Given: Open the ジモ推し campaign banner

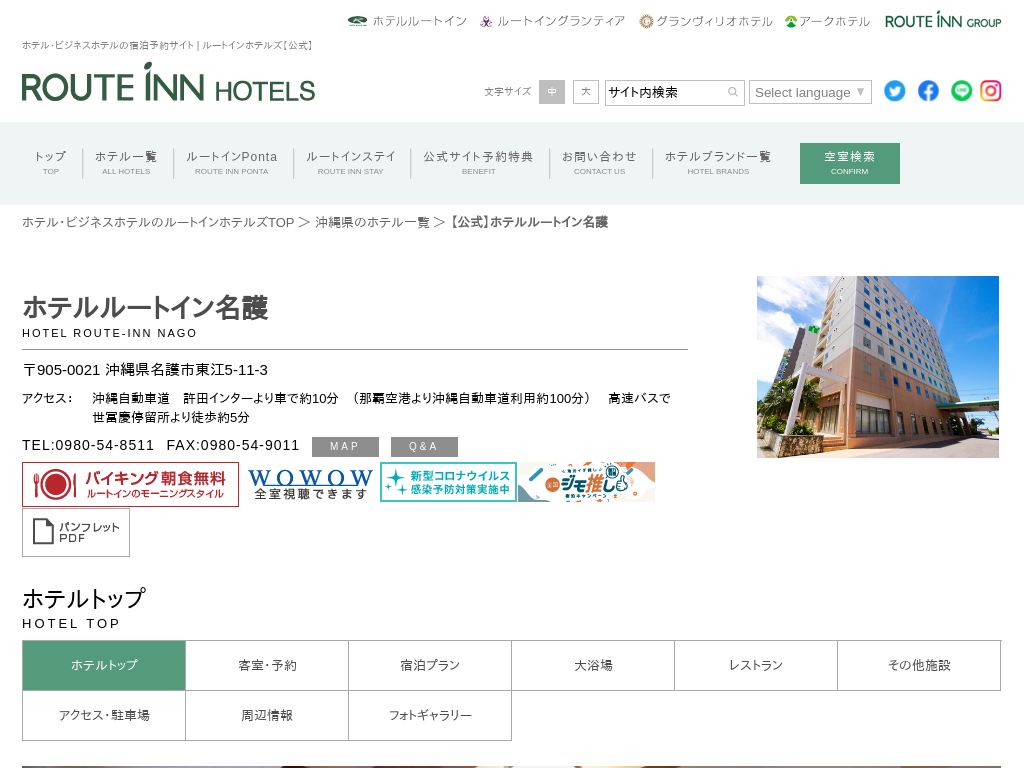Looking at the screenshot, I should tap(586, 482).
